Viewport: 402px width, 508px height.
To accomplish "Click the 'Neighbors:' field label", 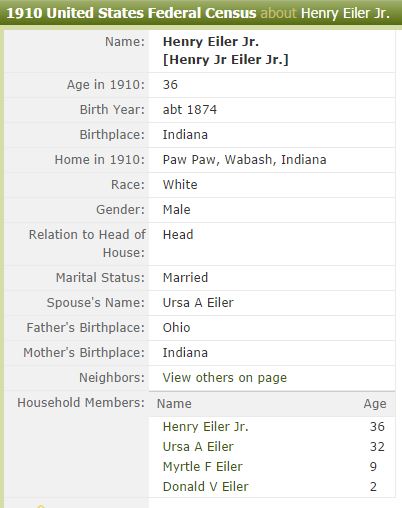I will click(112, 378).
